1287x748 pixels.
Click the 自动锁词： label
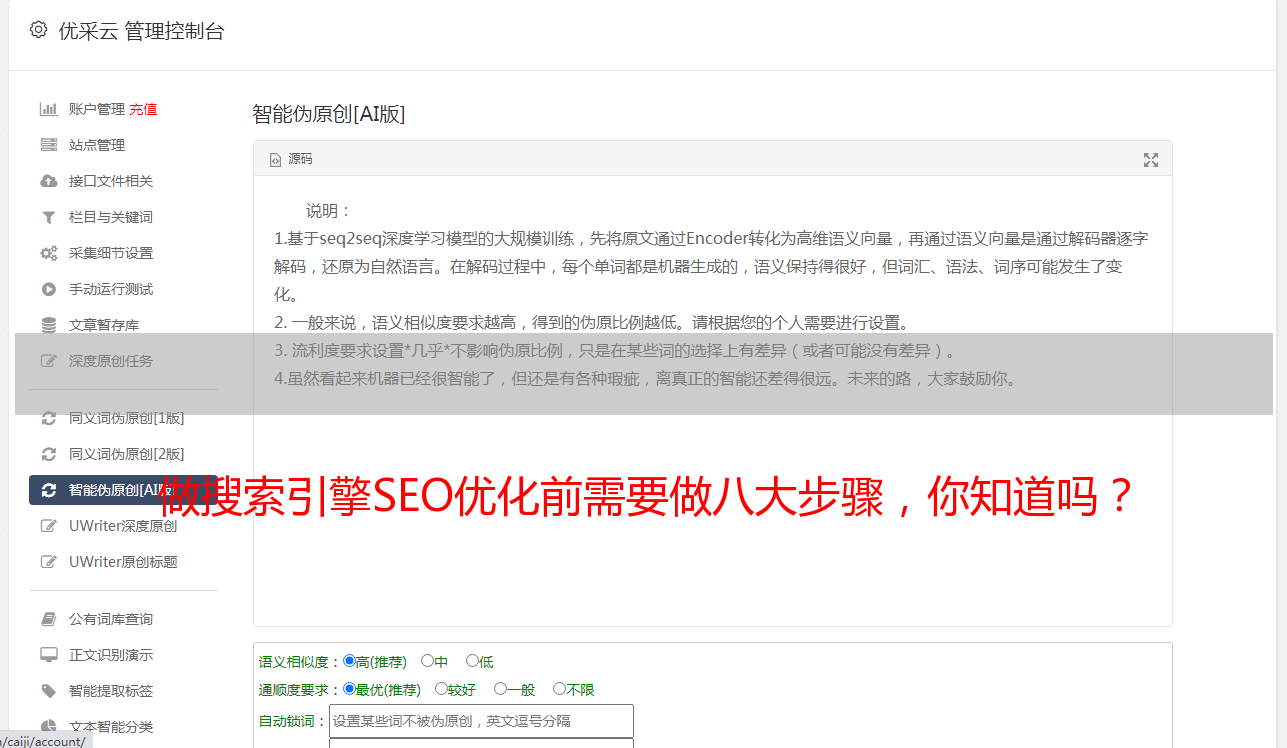pos(293,721)
